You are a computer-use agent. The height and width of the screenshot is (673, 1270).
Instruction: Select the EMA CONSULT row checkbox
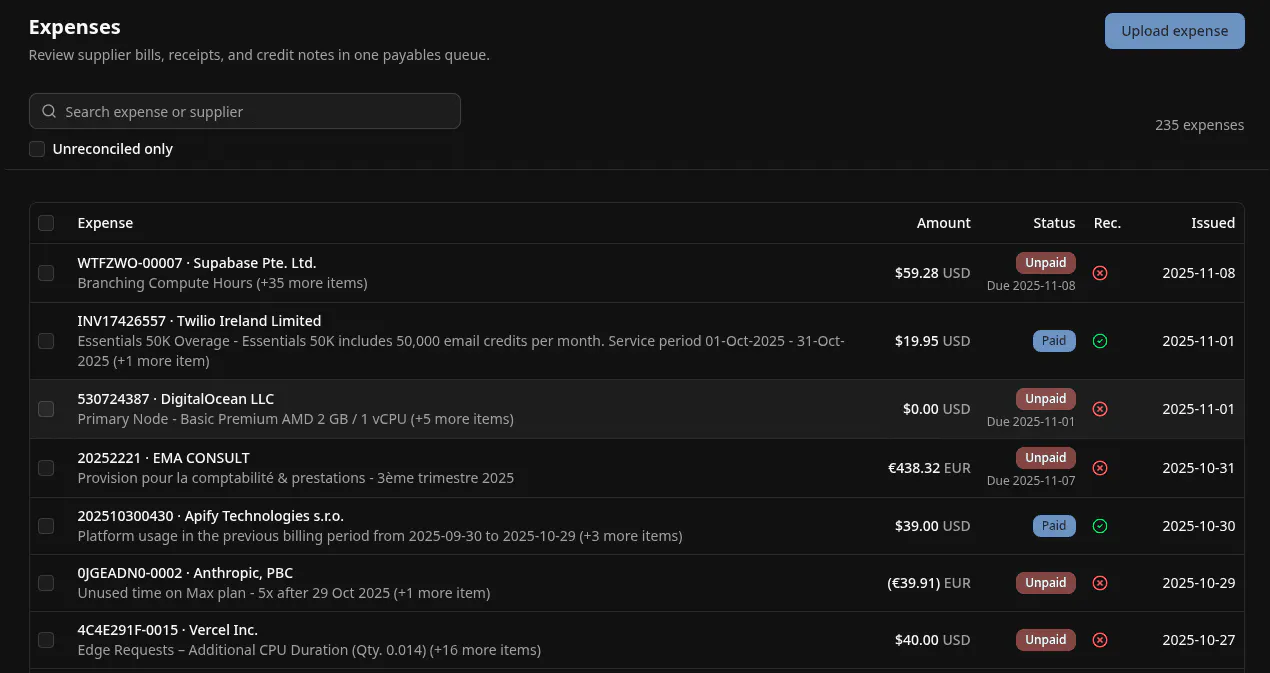pos(46,468)
